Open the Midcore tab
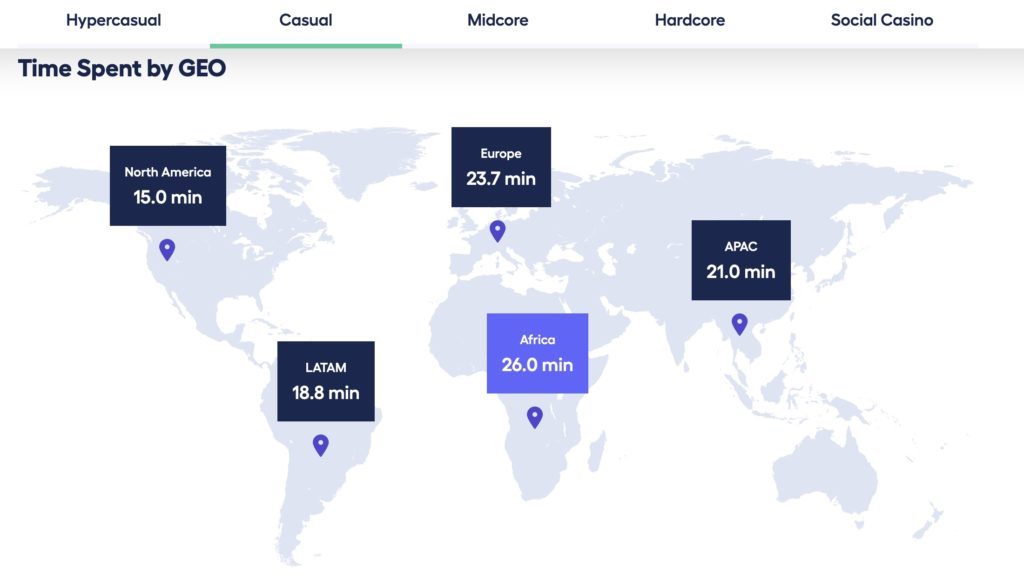 pos(497,20)
